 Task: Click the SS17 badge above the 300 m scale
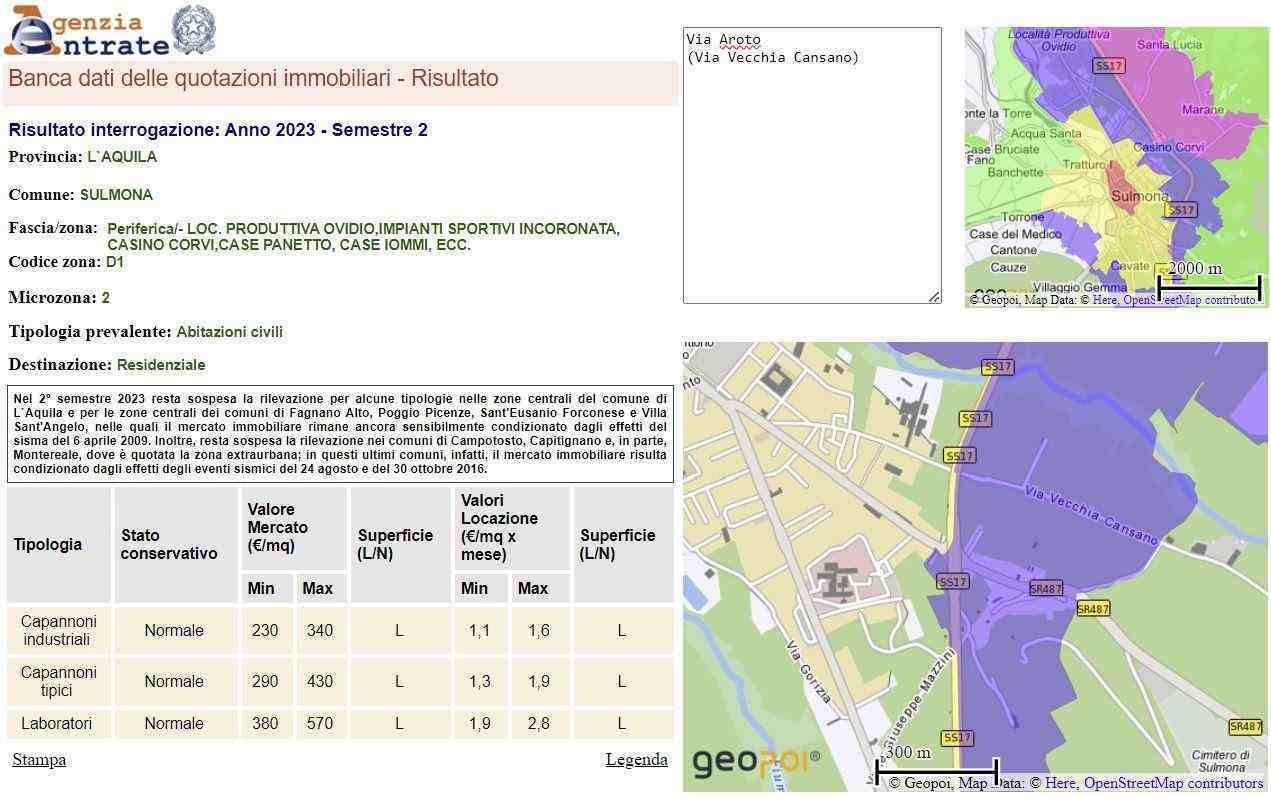tap(957, 738)
